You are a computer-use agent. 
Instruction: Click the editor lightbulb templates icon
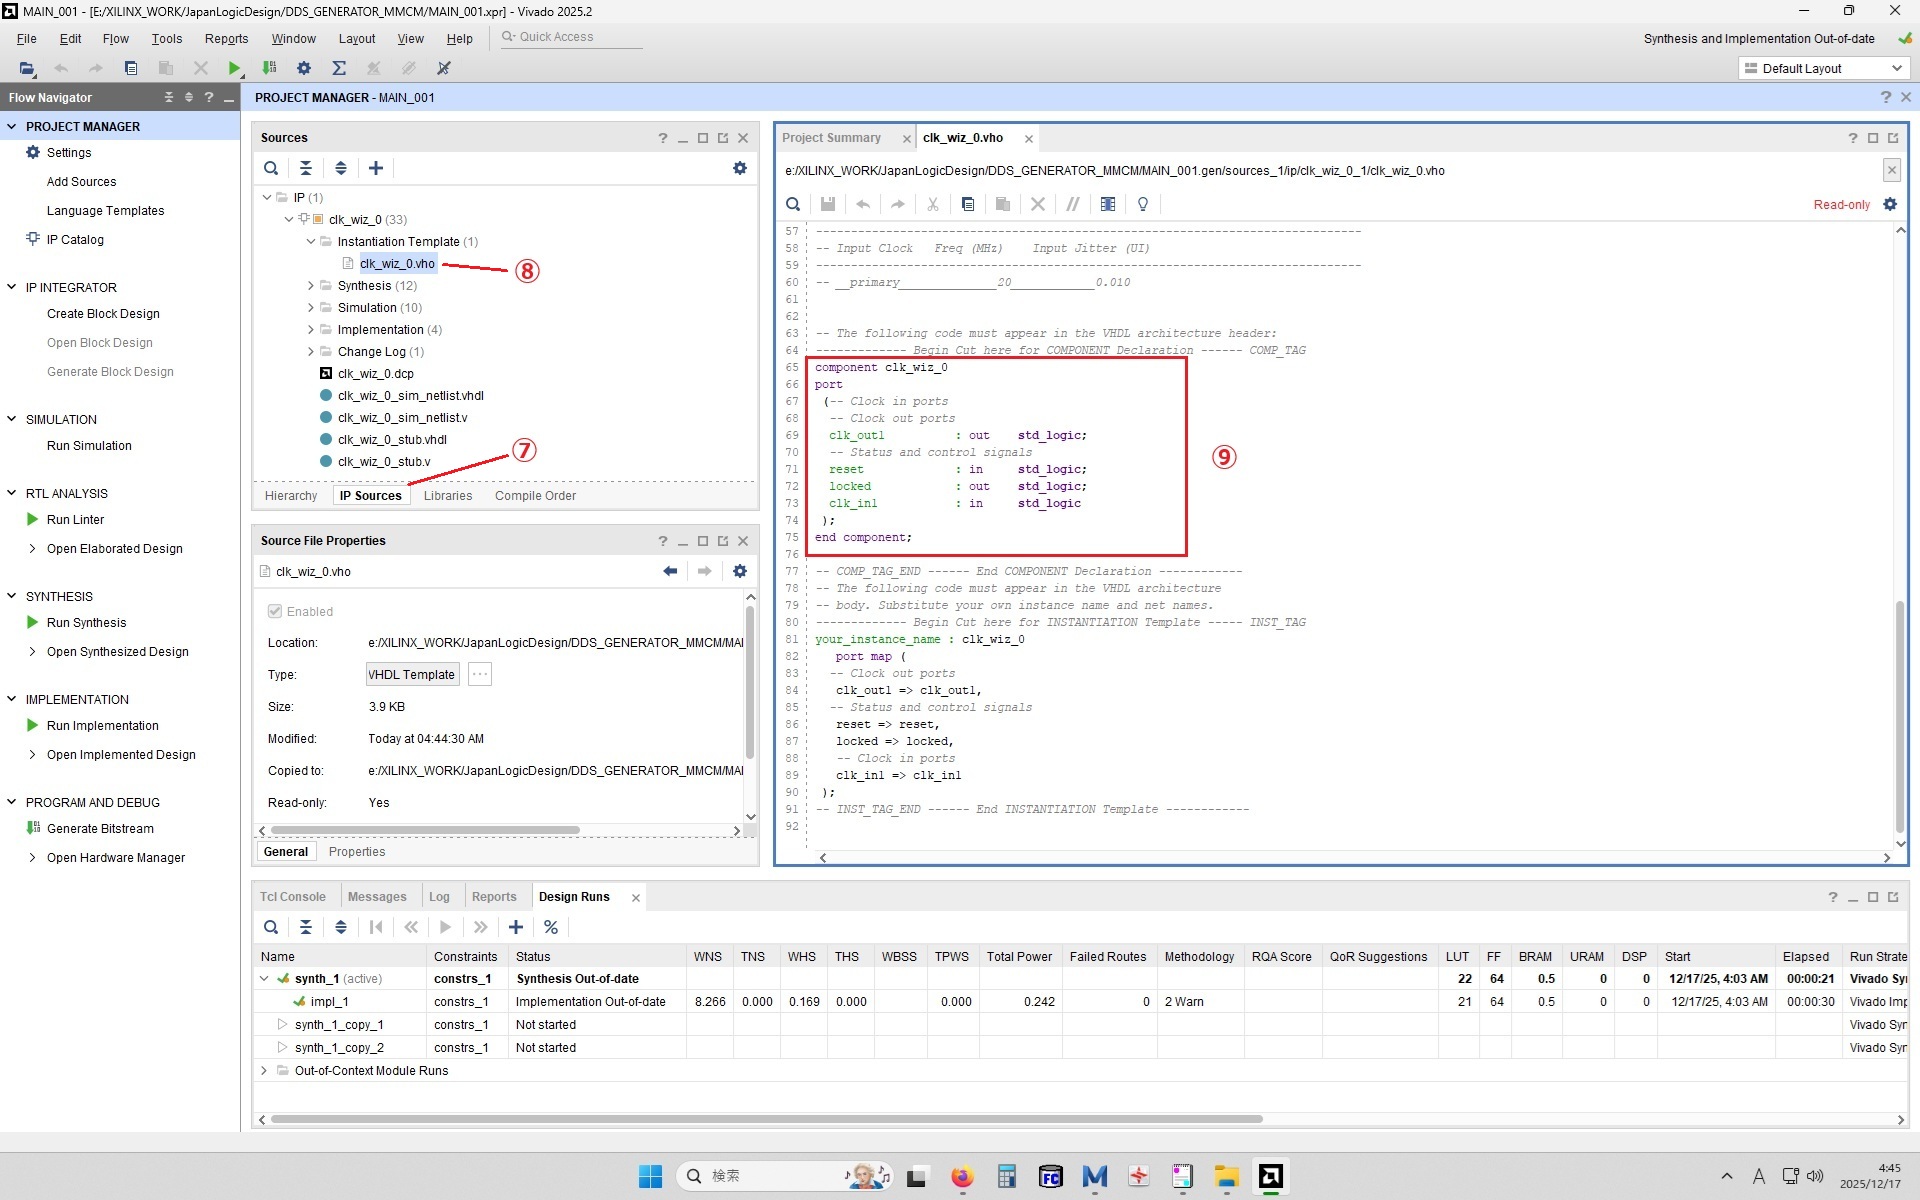tap(1143, 204)
